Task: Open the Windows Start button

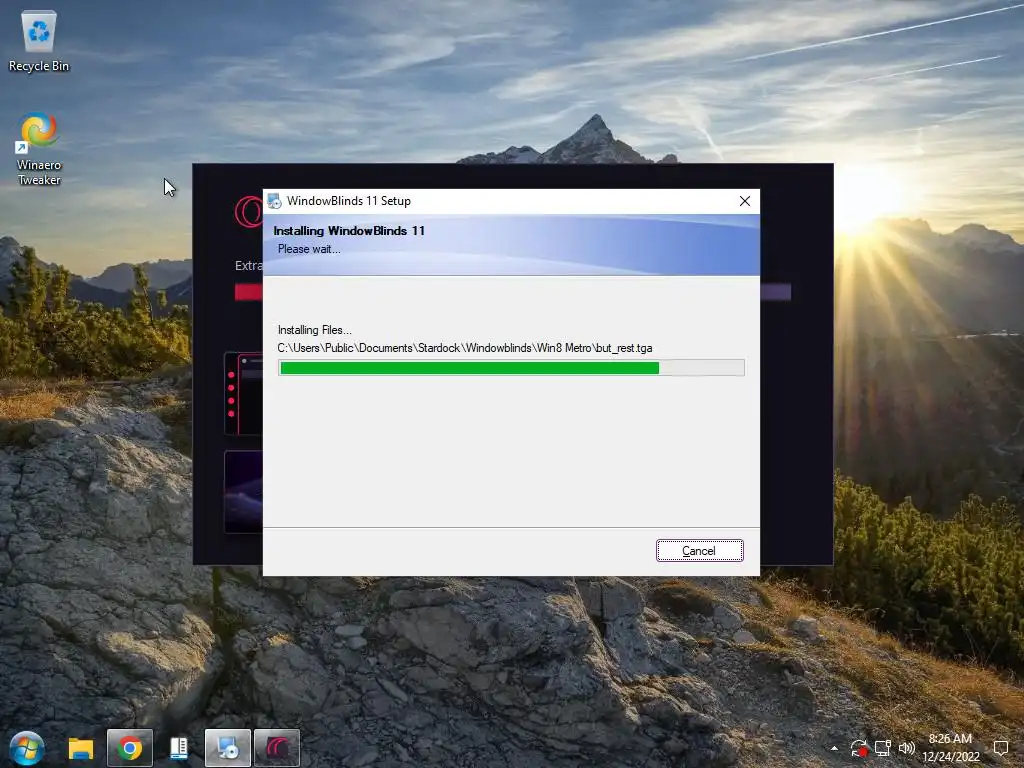Action: (x=27, y=748)
